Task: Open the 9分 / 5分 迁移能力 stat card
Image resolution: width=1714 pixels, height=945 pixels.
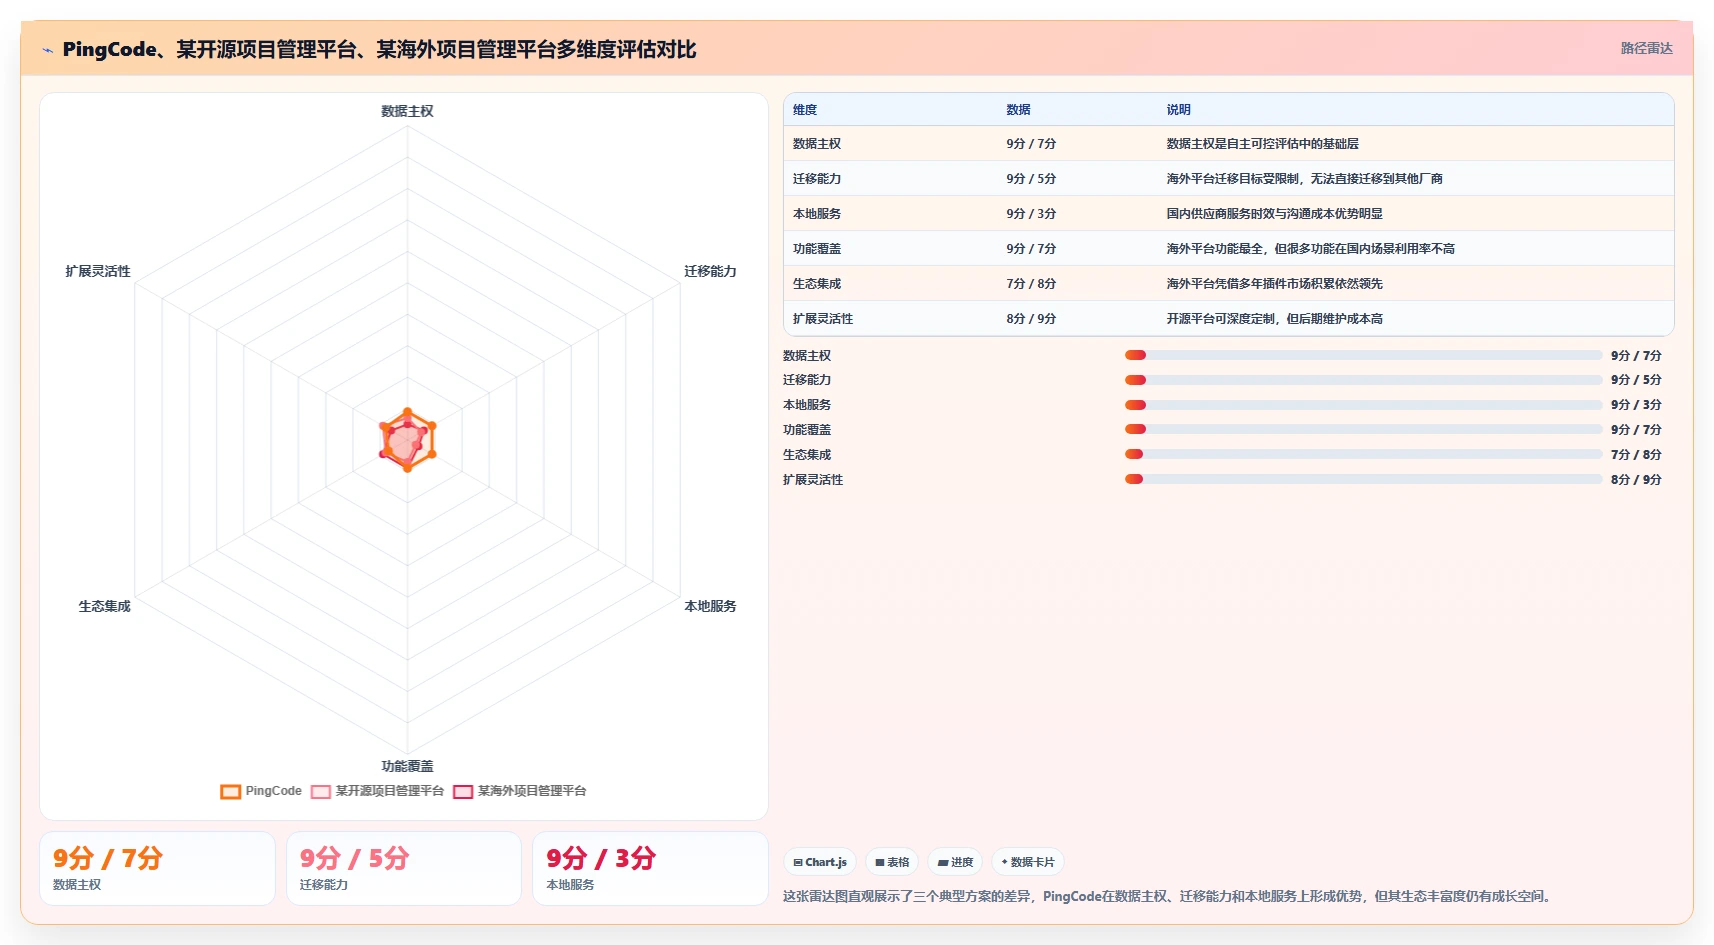Action: coord(404,869)
